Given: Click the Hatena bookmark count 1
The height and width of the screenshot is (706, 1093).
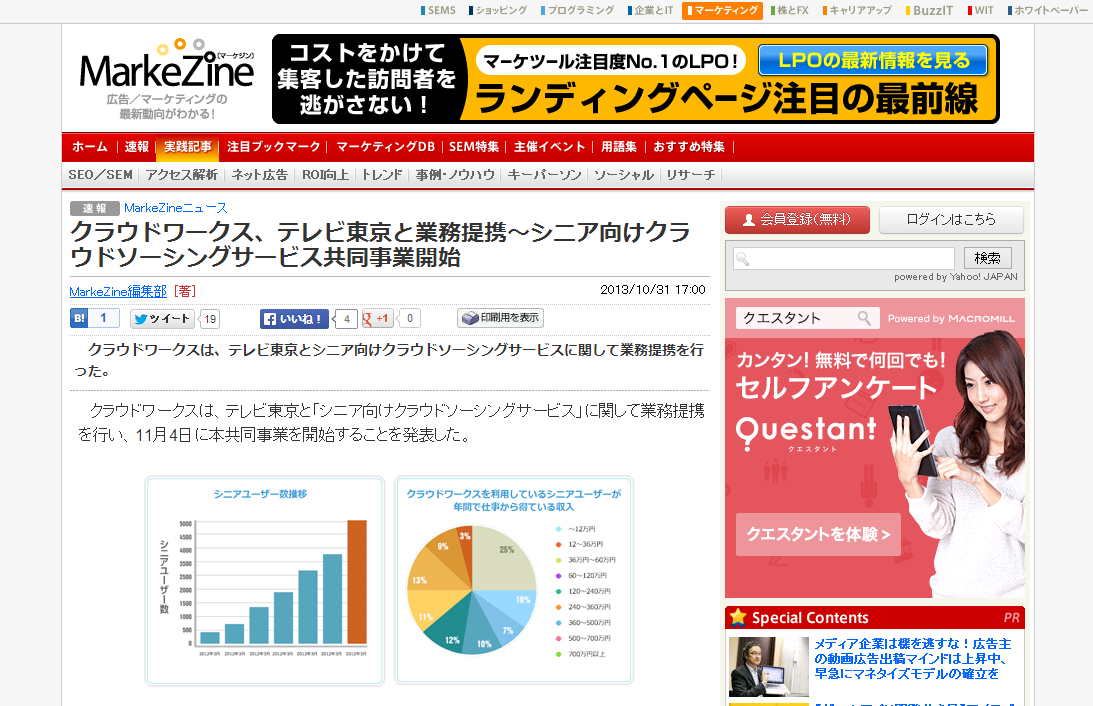Looking at the screenshot, I should [x=103, y=319].
